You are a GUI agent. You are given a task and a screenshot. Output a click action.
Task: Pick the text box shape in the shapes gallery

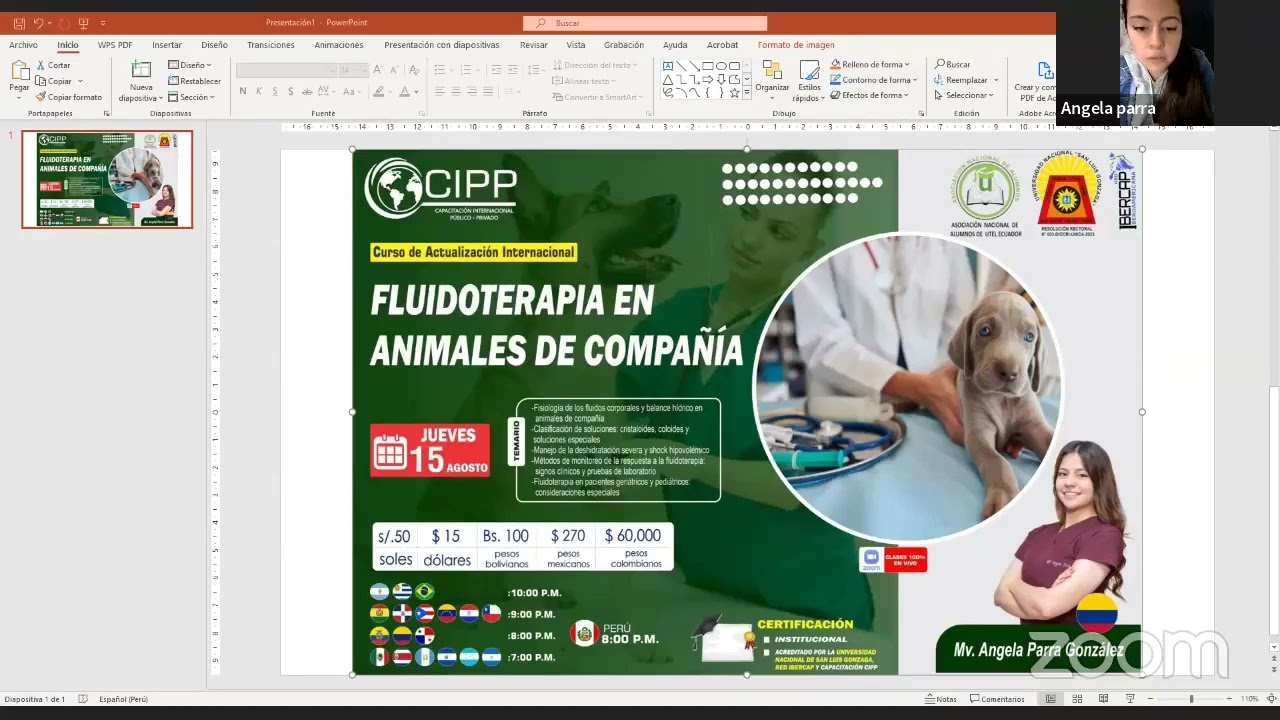tap(667, 66)
